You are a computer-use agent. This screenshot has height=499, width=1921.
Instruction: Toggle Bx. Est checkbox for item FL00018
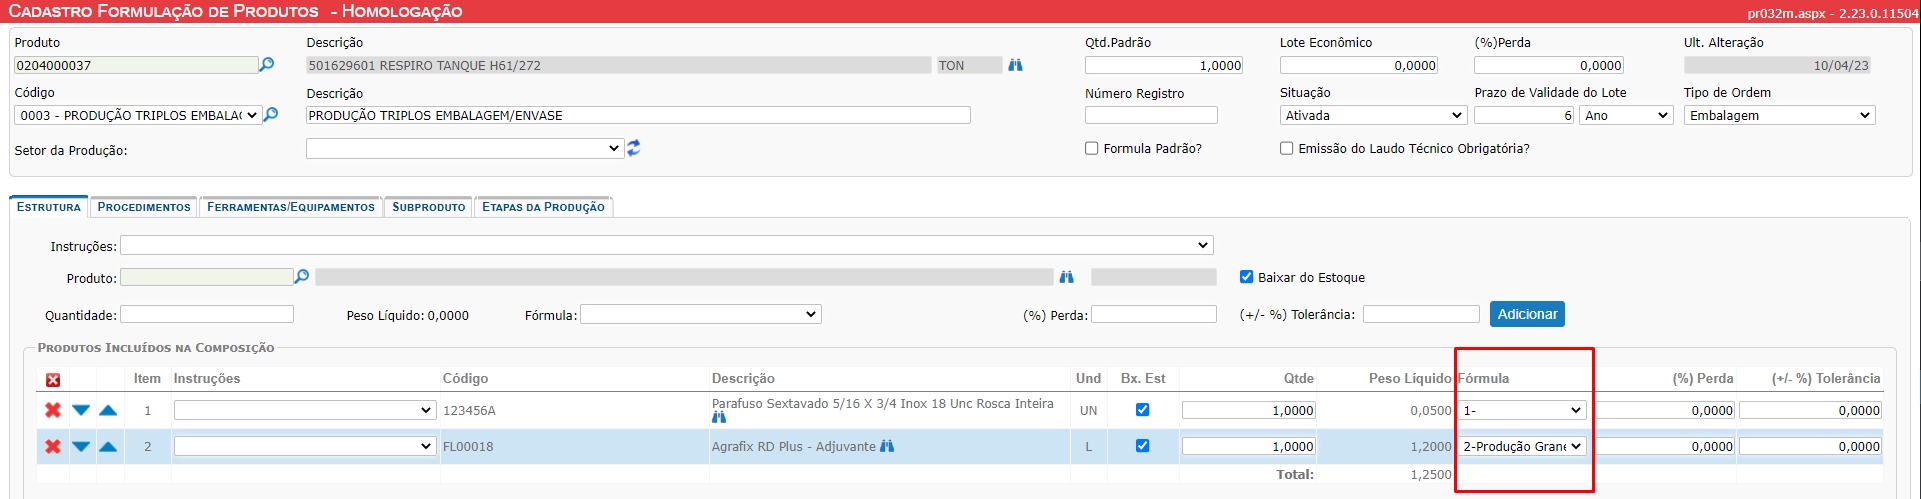pyautogui.click(x=1142, y=446)
